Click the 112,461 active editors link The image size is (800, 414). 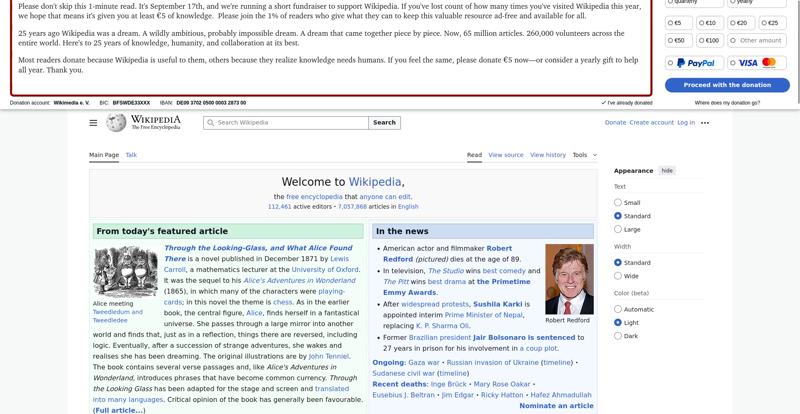[280, 207]
